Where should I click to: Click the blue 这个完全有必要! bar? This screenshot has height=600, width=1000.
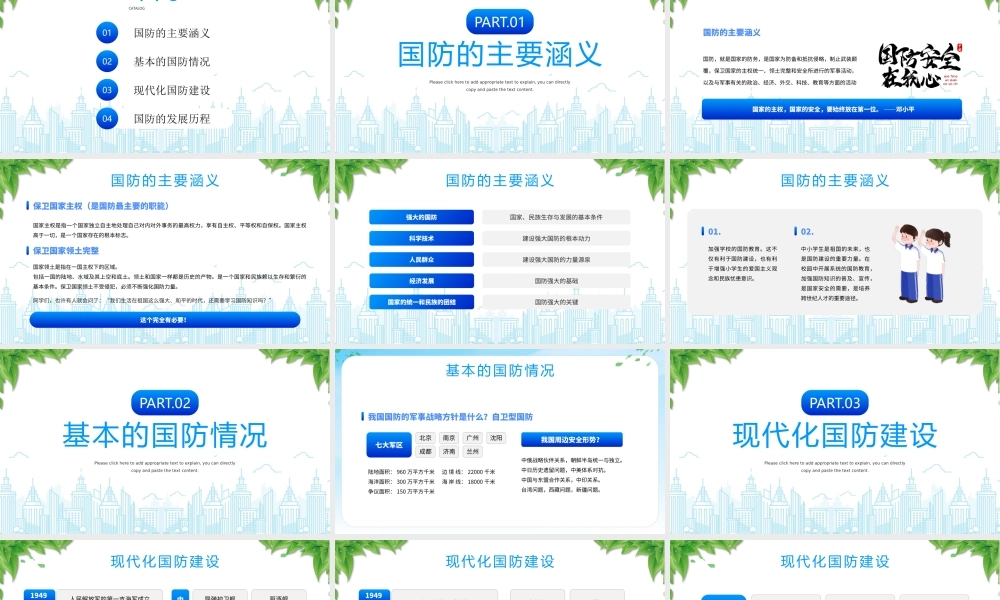(165, 320)
